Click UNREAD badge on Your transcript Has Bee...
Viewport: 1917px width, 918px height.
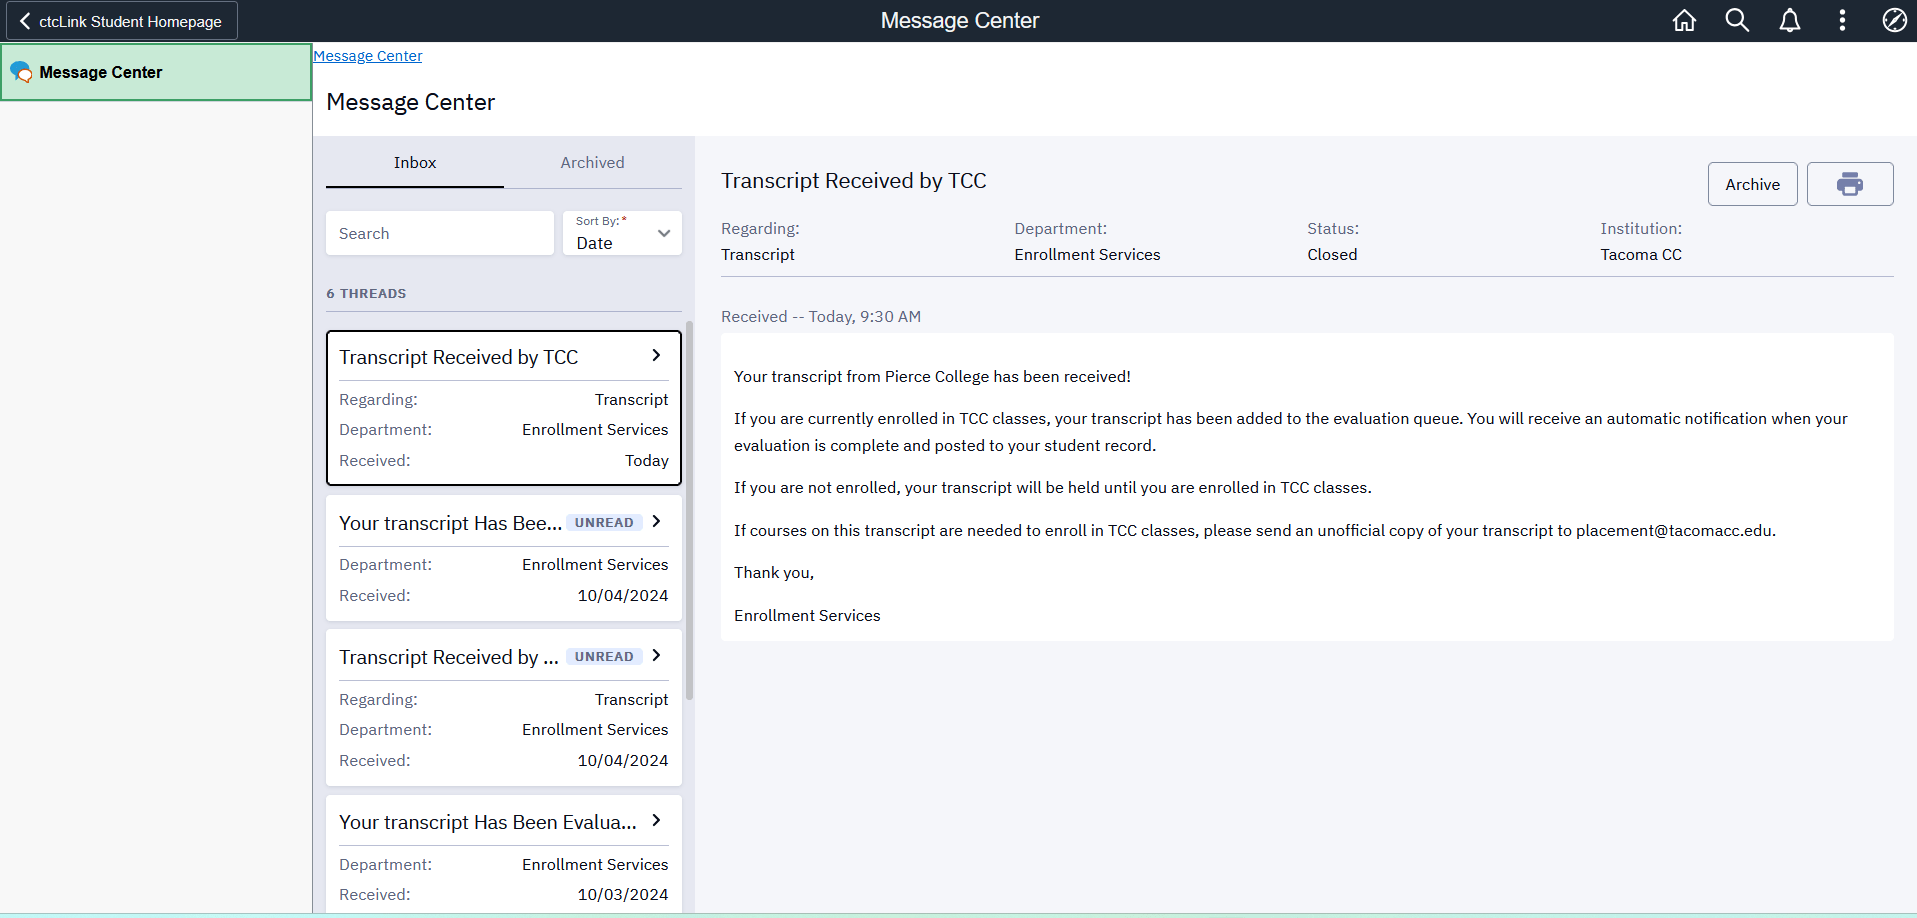point(604,523)
